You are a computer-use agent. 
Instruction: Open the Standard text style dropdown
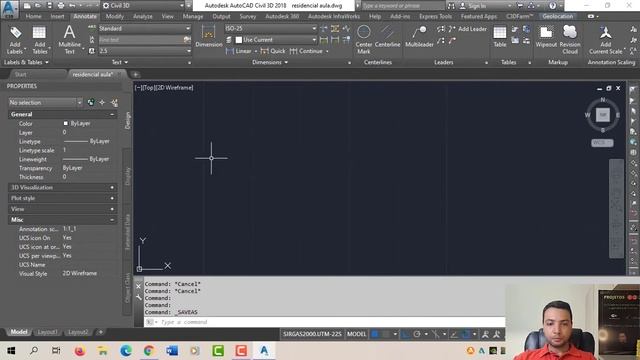[x=145, y=29]
